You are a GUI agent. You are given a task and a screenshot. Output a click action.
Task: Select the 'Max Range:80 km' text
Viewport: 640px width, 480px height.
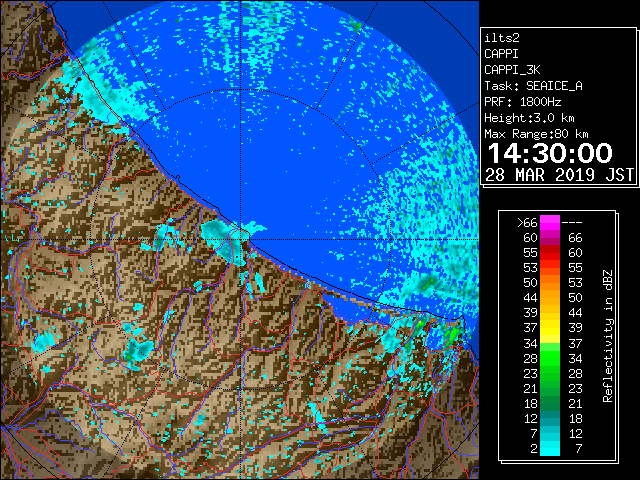[x=536, y=134]
